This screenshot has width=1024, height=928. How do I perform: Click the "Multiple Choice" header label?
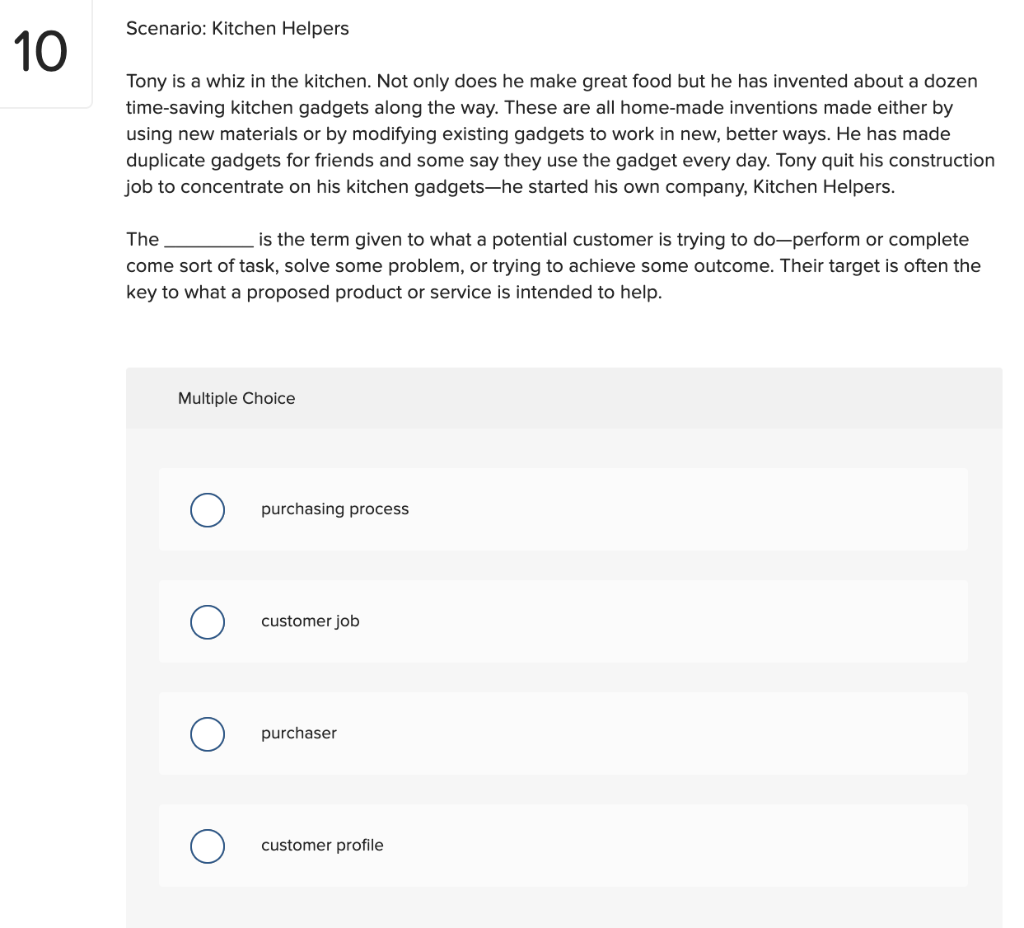click(236, 398)
